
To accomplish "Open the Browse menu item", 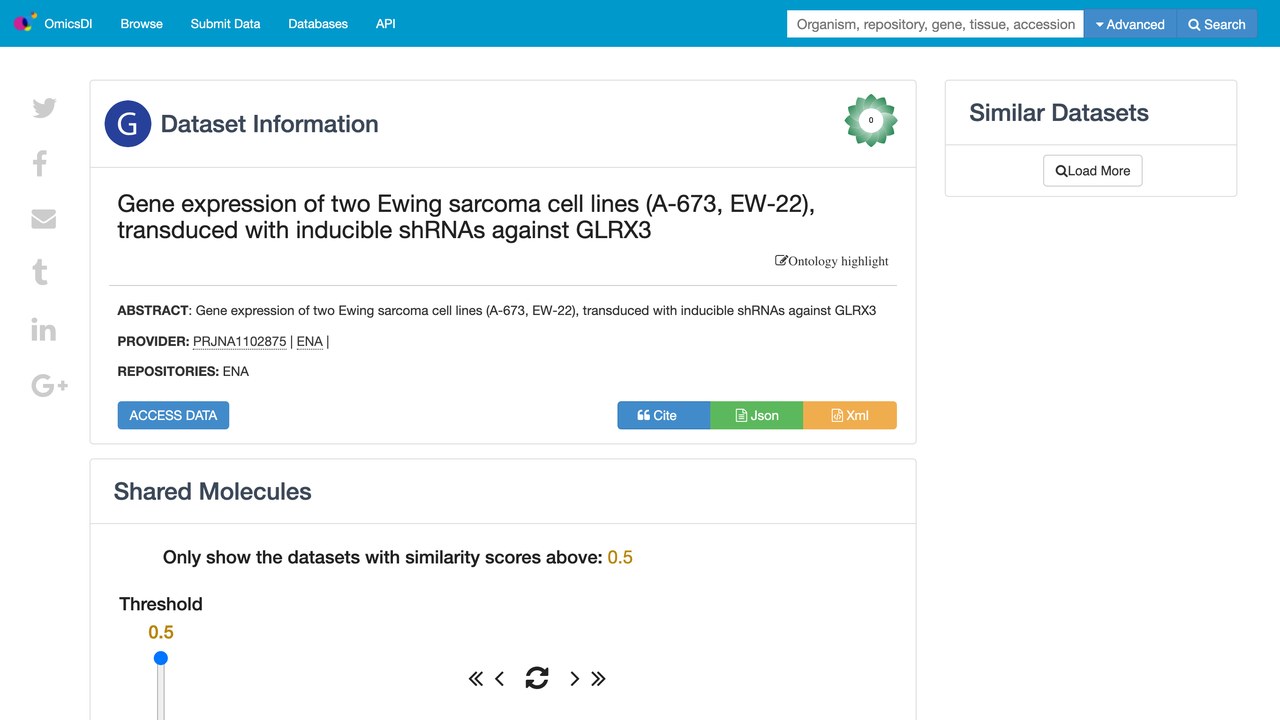I will [x=142, y=23].
